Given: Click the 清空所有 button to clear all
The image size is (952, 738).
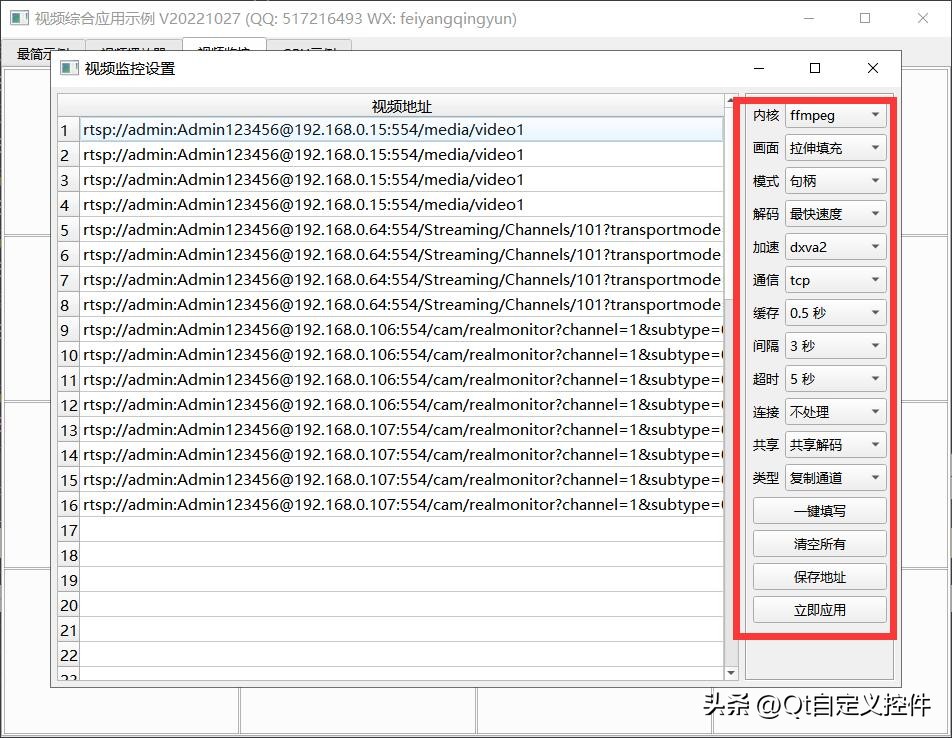Looking at the screenshot, I should coord(818,543).
